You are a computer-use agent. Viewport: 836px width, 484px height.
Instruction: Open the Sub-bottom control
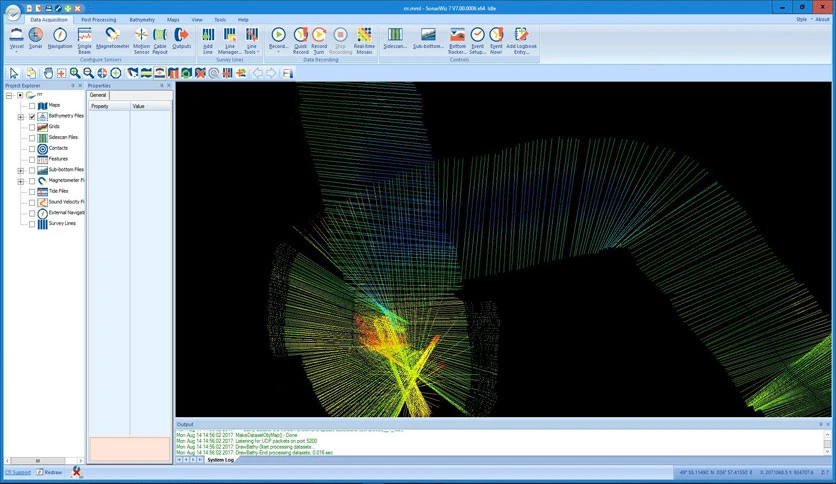(x=428, y=38)
